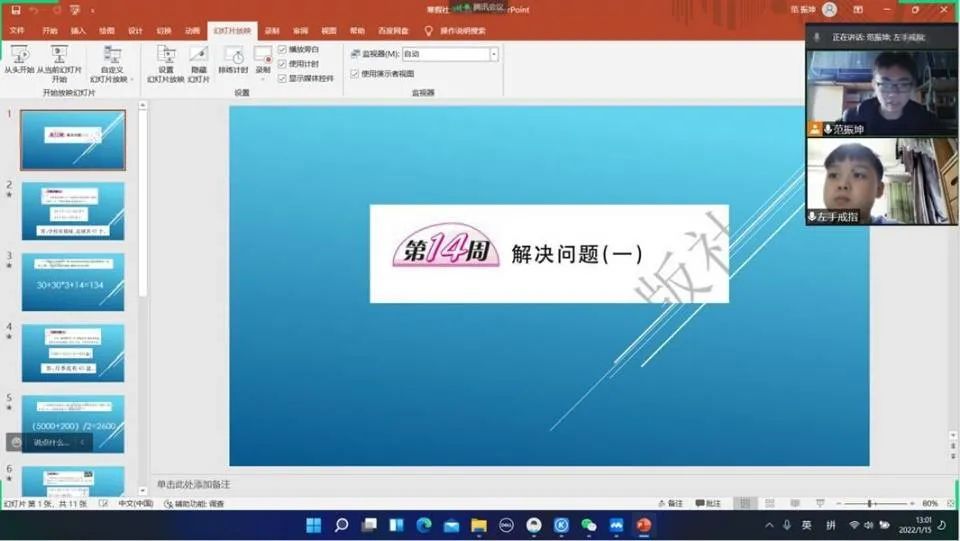Screen dimensions: 960x541
Task: Expand the 监视器 monitor dropdown
Action: (494, 54)
